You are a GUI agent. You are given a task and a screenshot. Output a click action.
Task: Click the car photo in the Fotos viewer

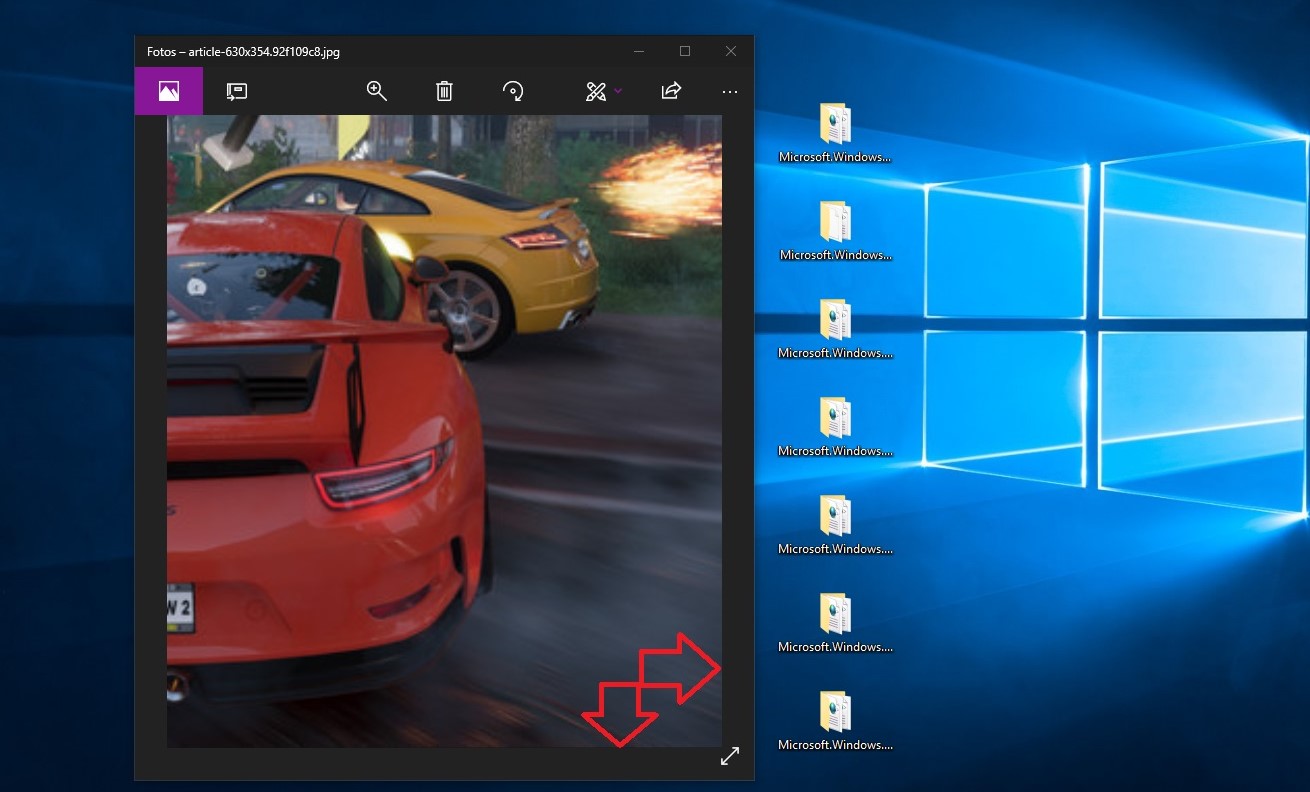[444, 431]
